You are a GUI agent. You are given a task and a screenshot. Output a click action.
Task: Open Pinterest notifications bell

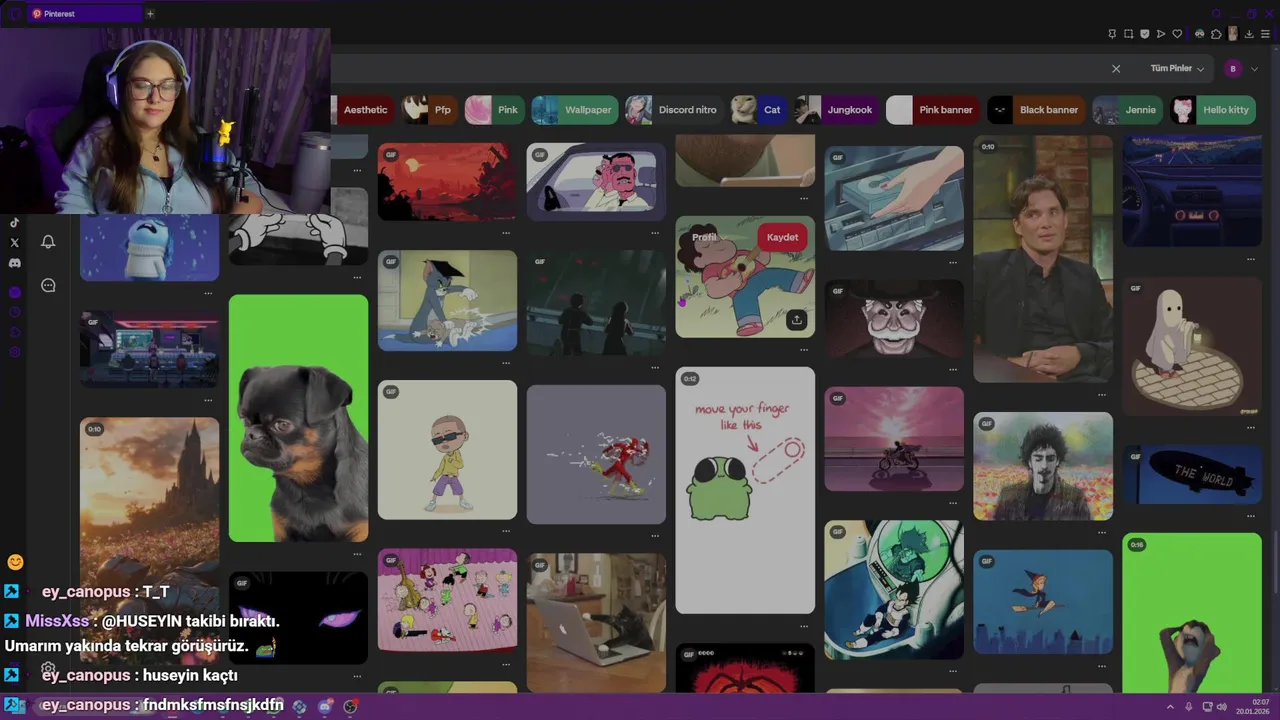click(48, 241)
